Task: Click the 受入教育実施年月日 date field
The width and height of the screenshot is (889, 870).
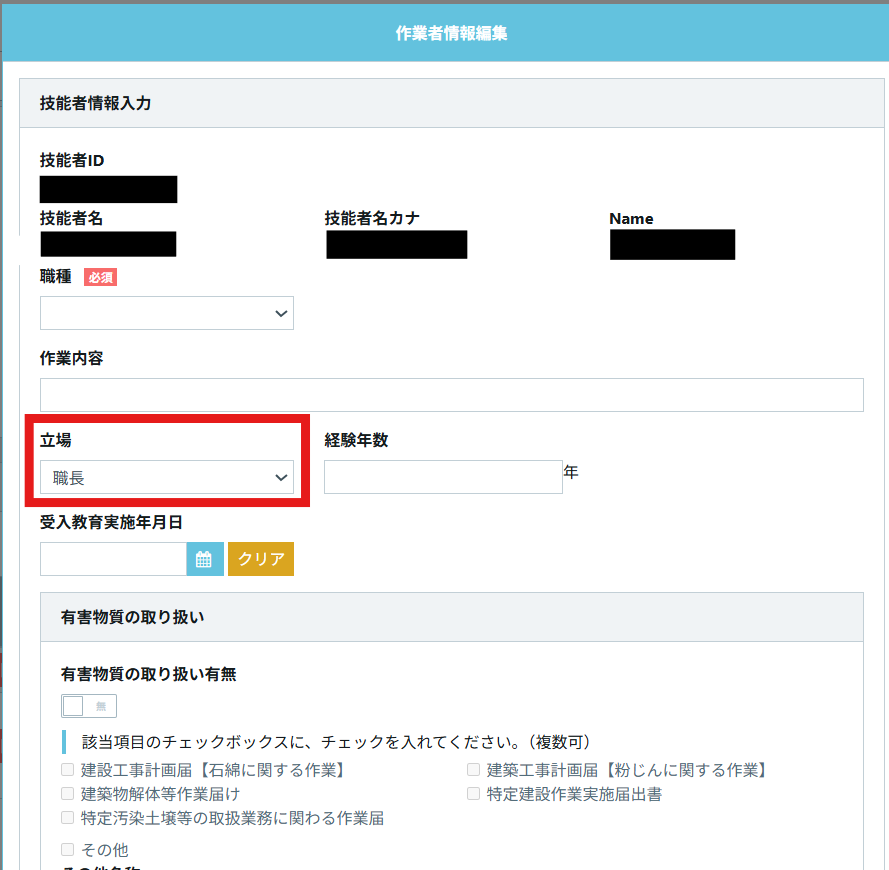Action: tap(113, 559)
